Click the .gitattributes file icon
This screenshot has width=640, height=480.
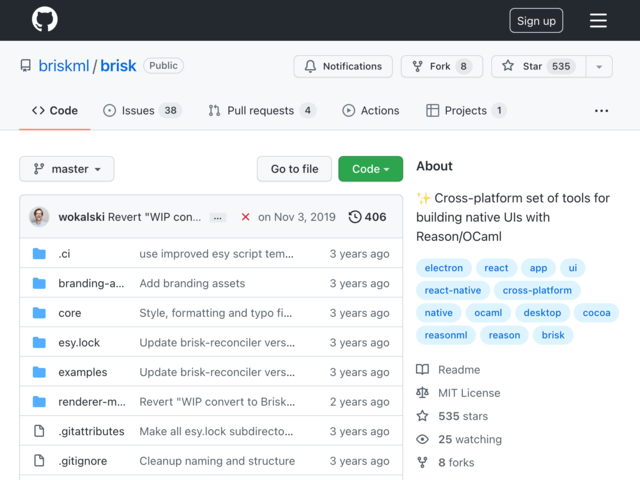[x=39, y=431]
